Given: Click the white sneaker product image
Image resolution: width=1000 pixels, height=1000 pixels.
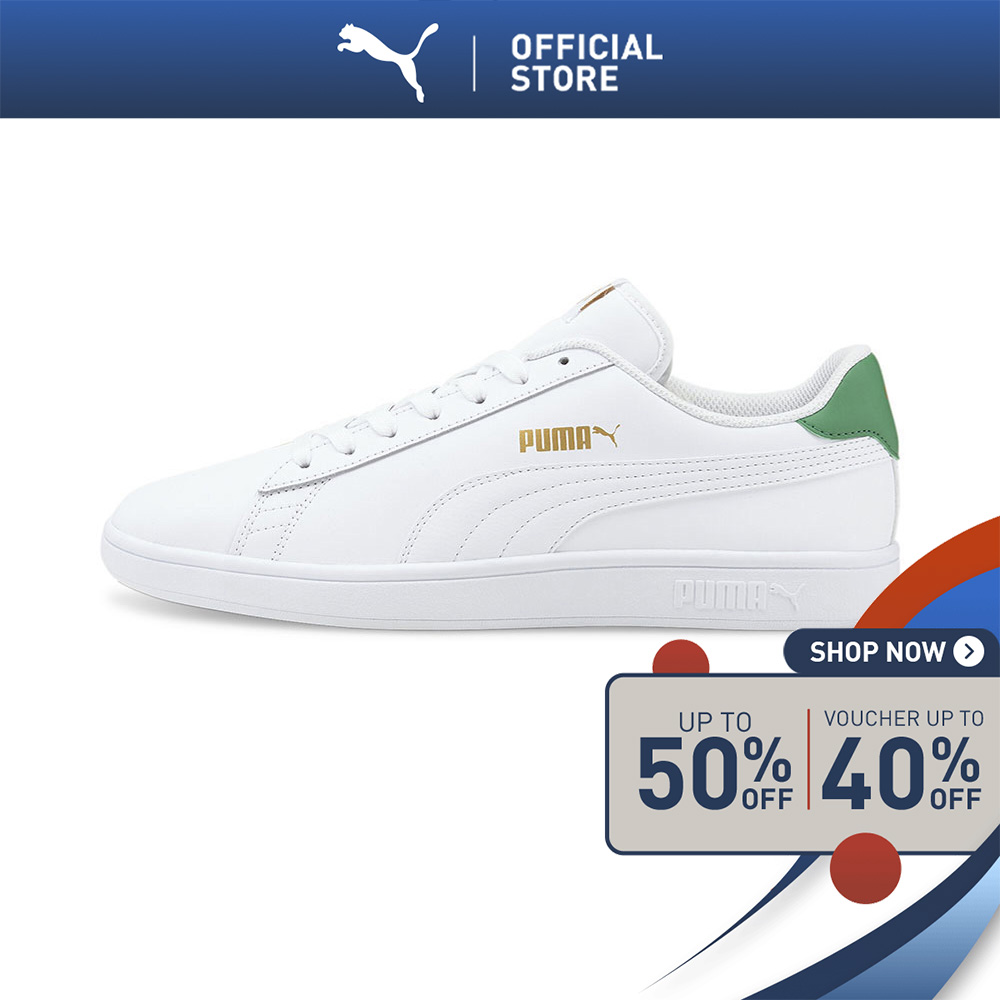Looking at the screenshot, I should (501, 454).
